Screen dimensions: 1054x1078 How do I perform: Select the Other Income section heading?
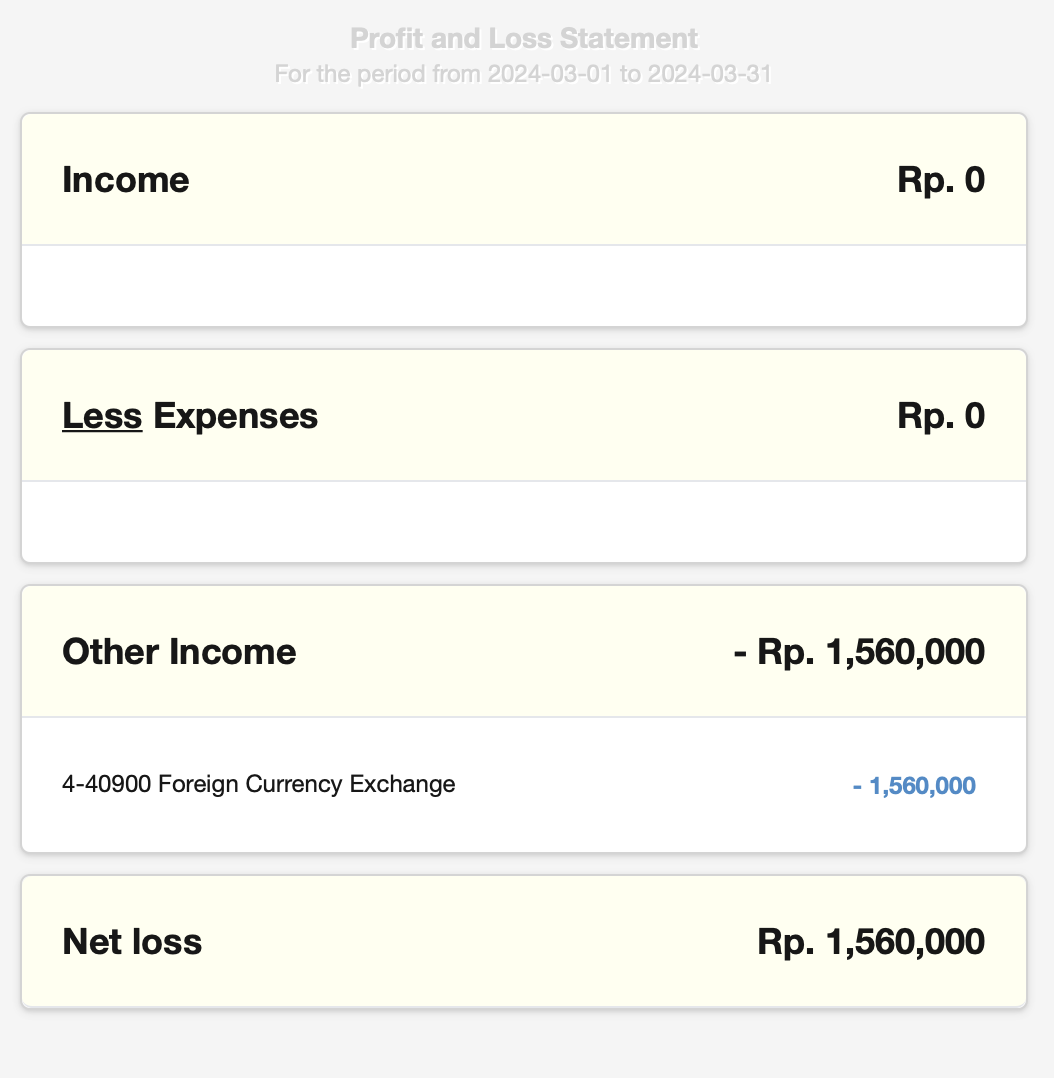click(179, 652)
